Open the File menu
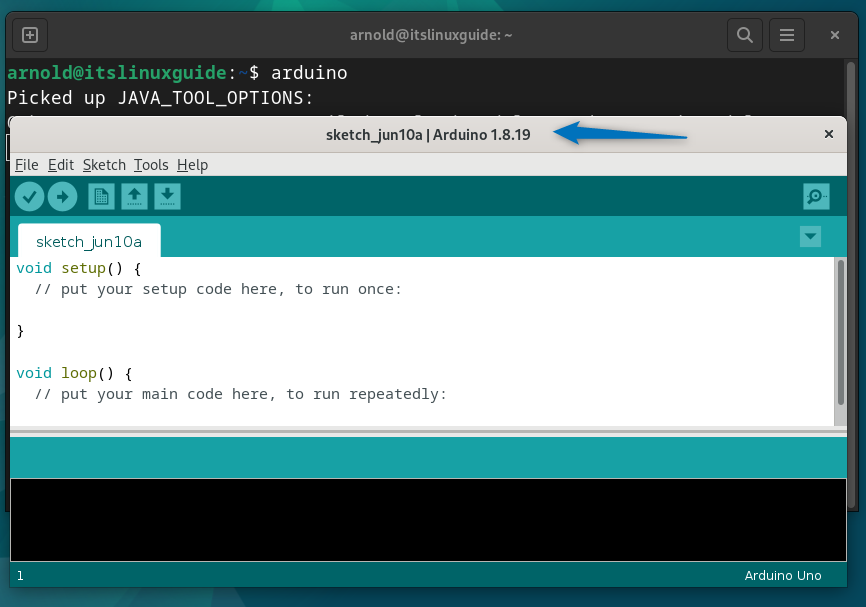 tap(26, 164)
